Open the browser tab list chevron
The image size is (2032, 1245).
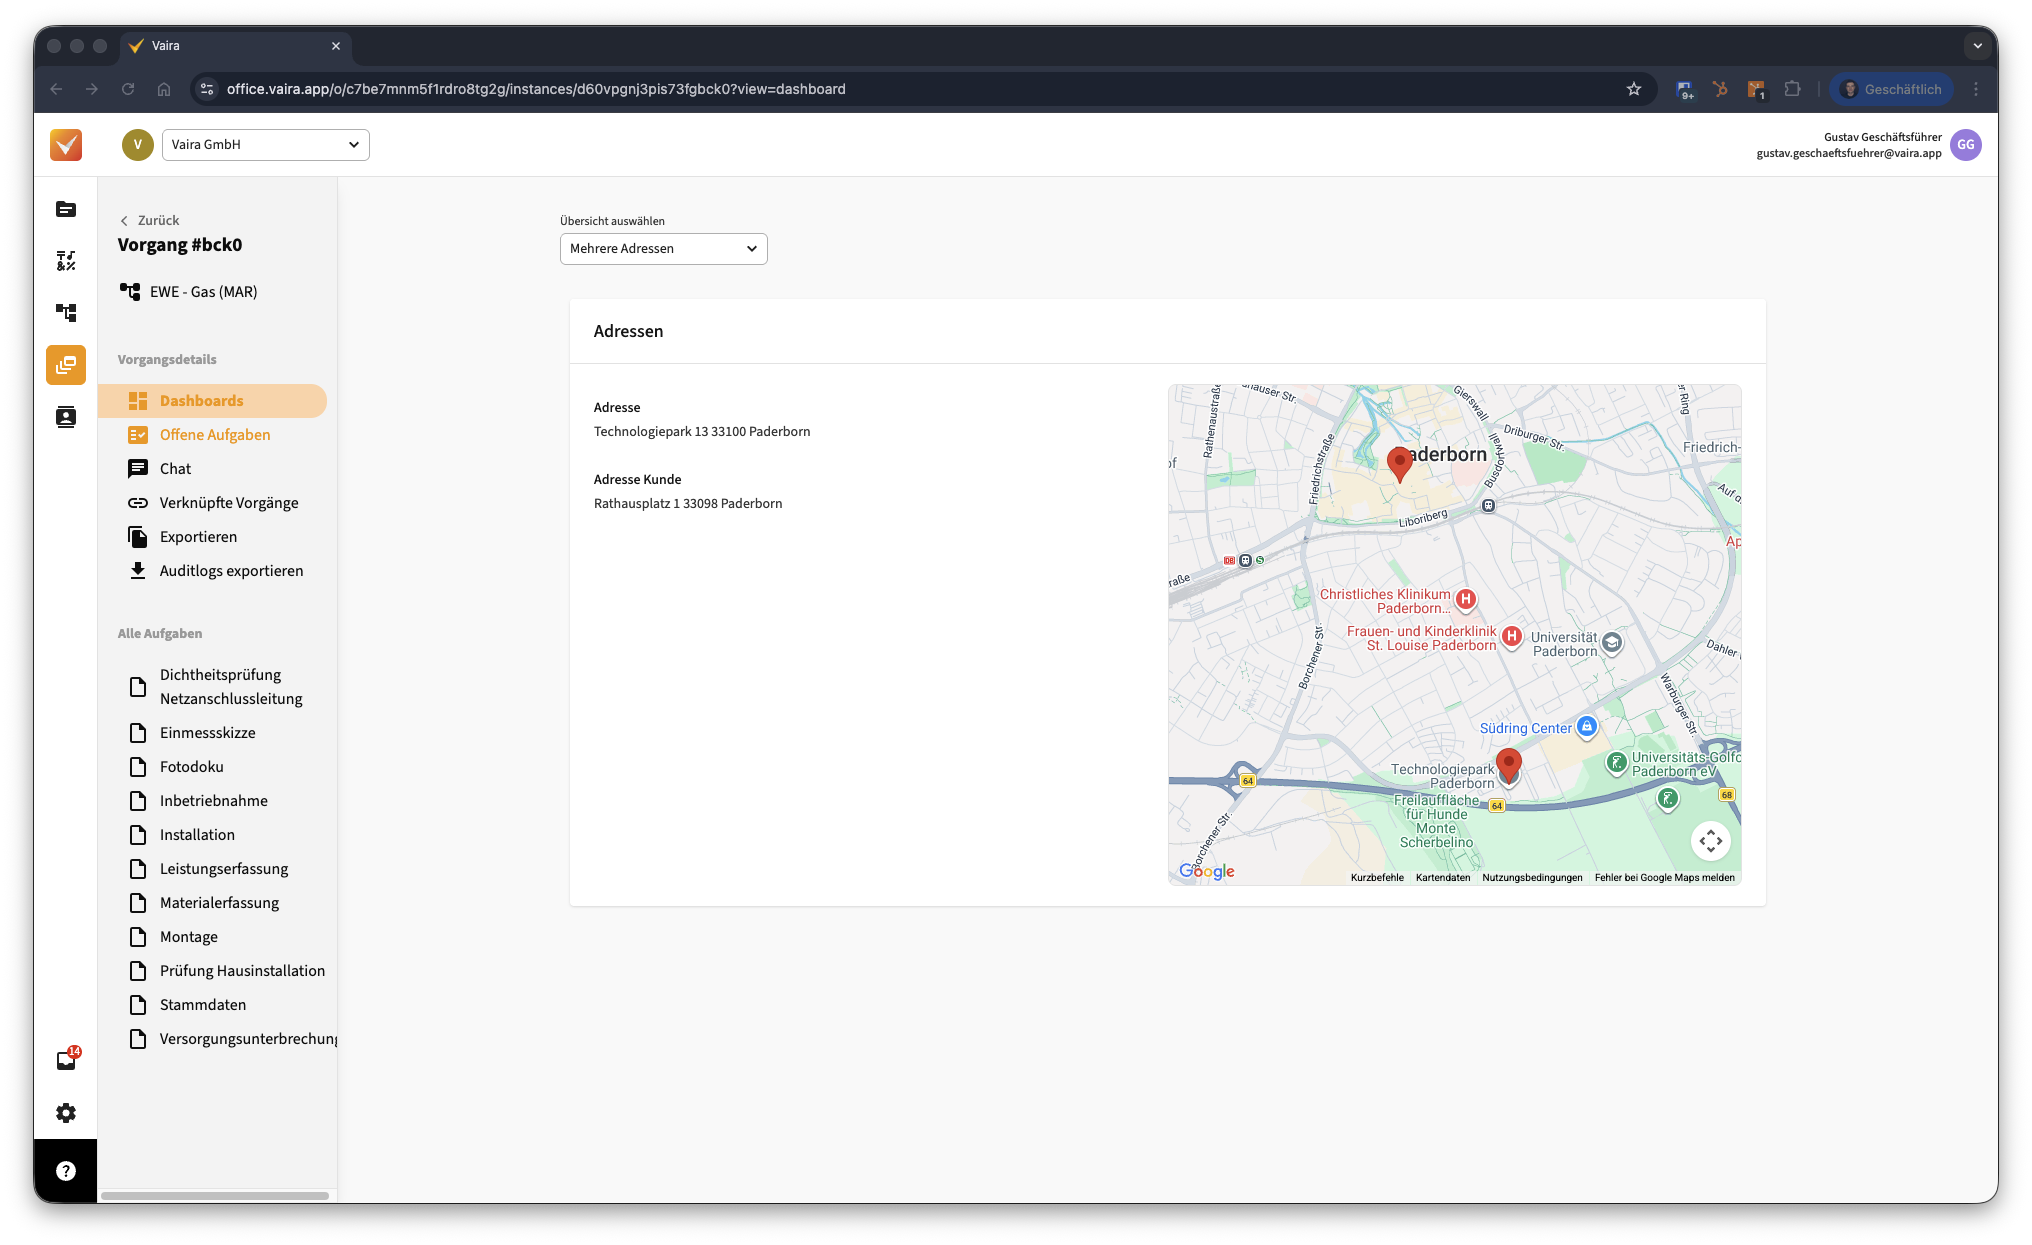(x=1976, y=46)
